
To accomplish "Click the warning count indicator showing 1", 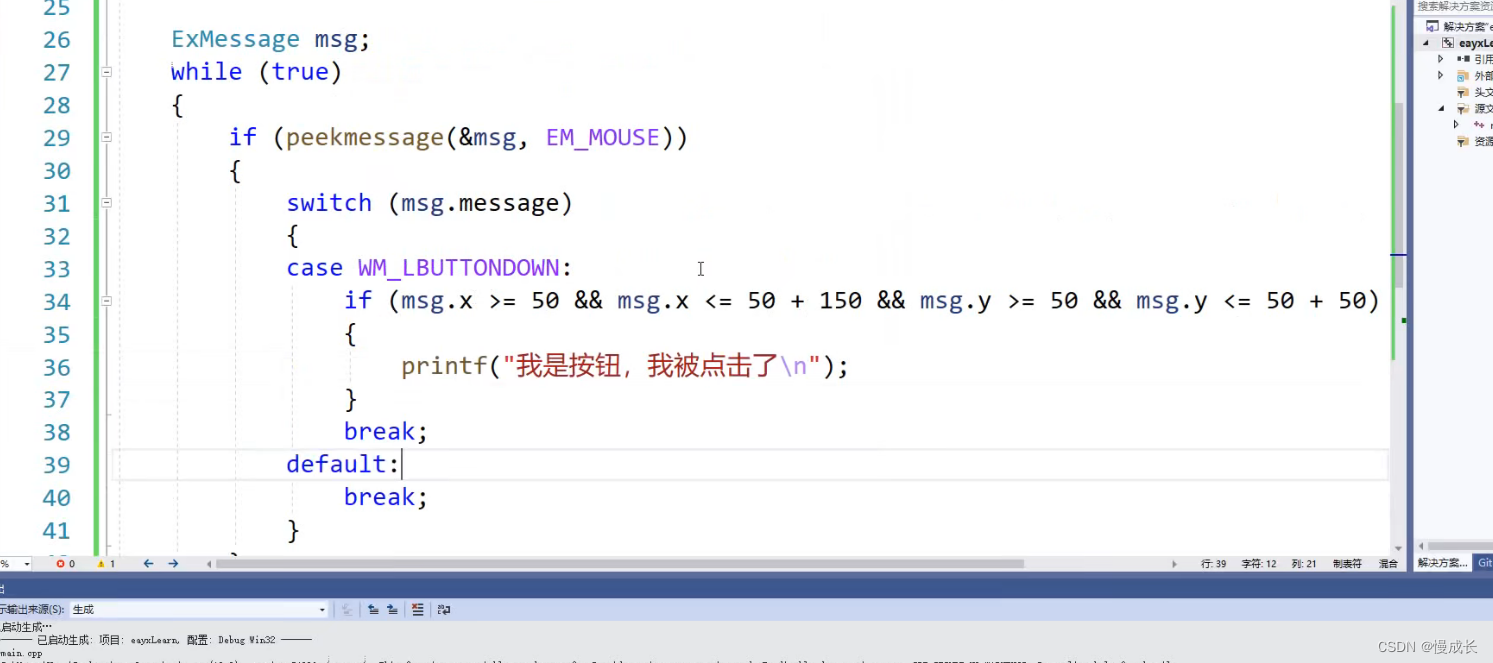I will pos(106,564).
